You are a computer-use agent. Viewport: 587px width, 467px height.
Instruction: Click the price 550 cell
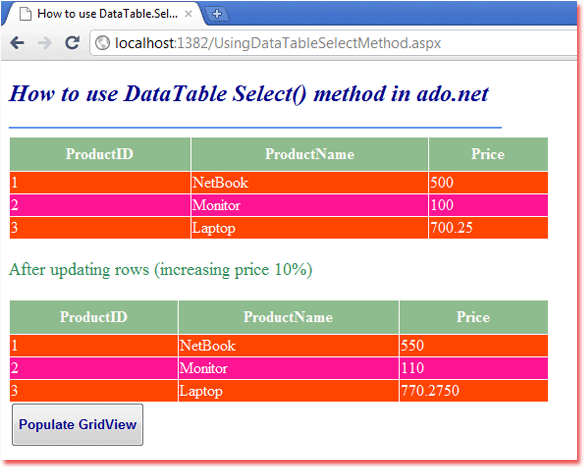click(474, 346)
